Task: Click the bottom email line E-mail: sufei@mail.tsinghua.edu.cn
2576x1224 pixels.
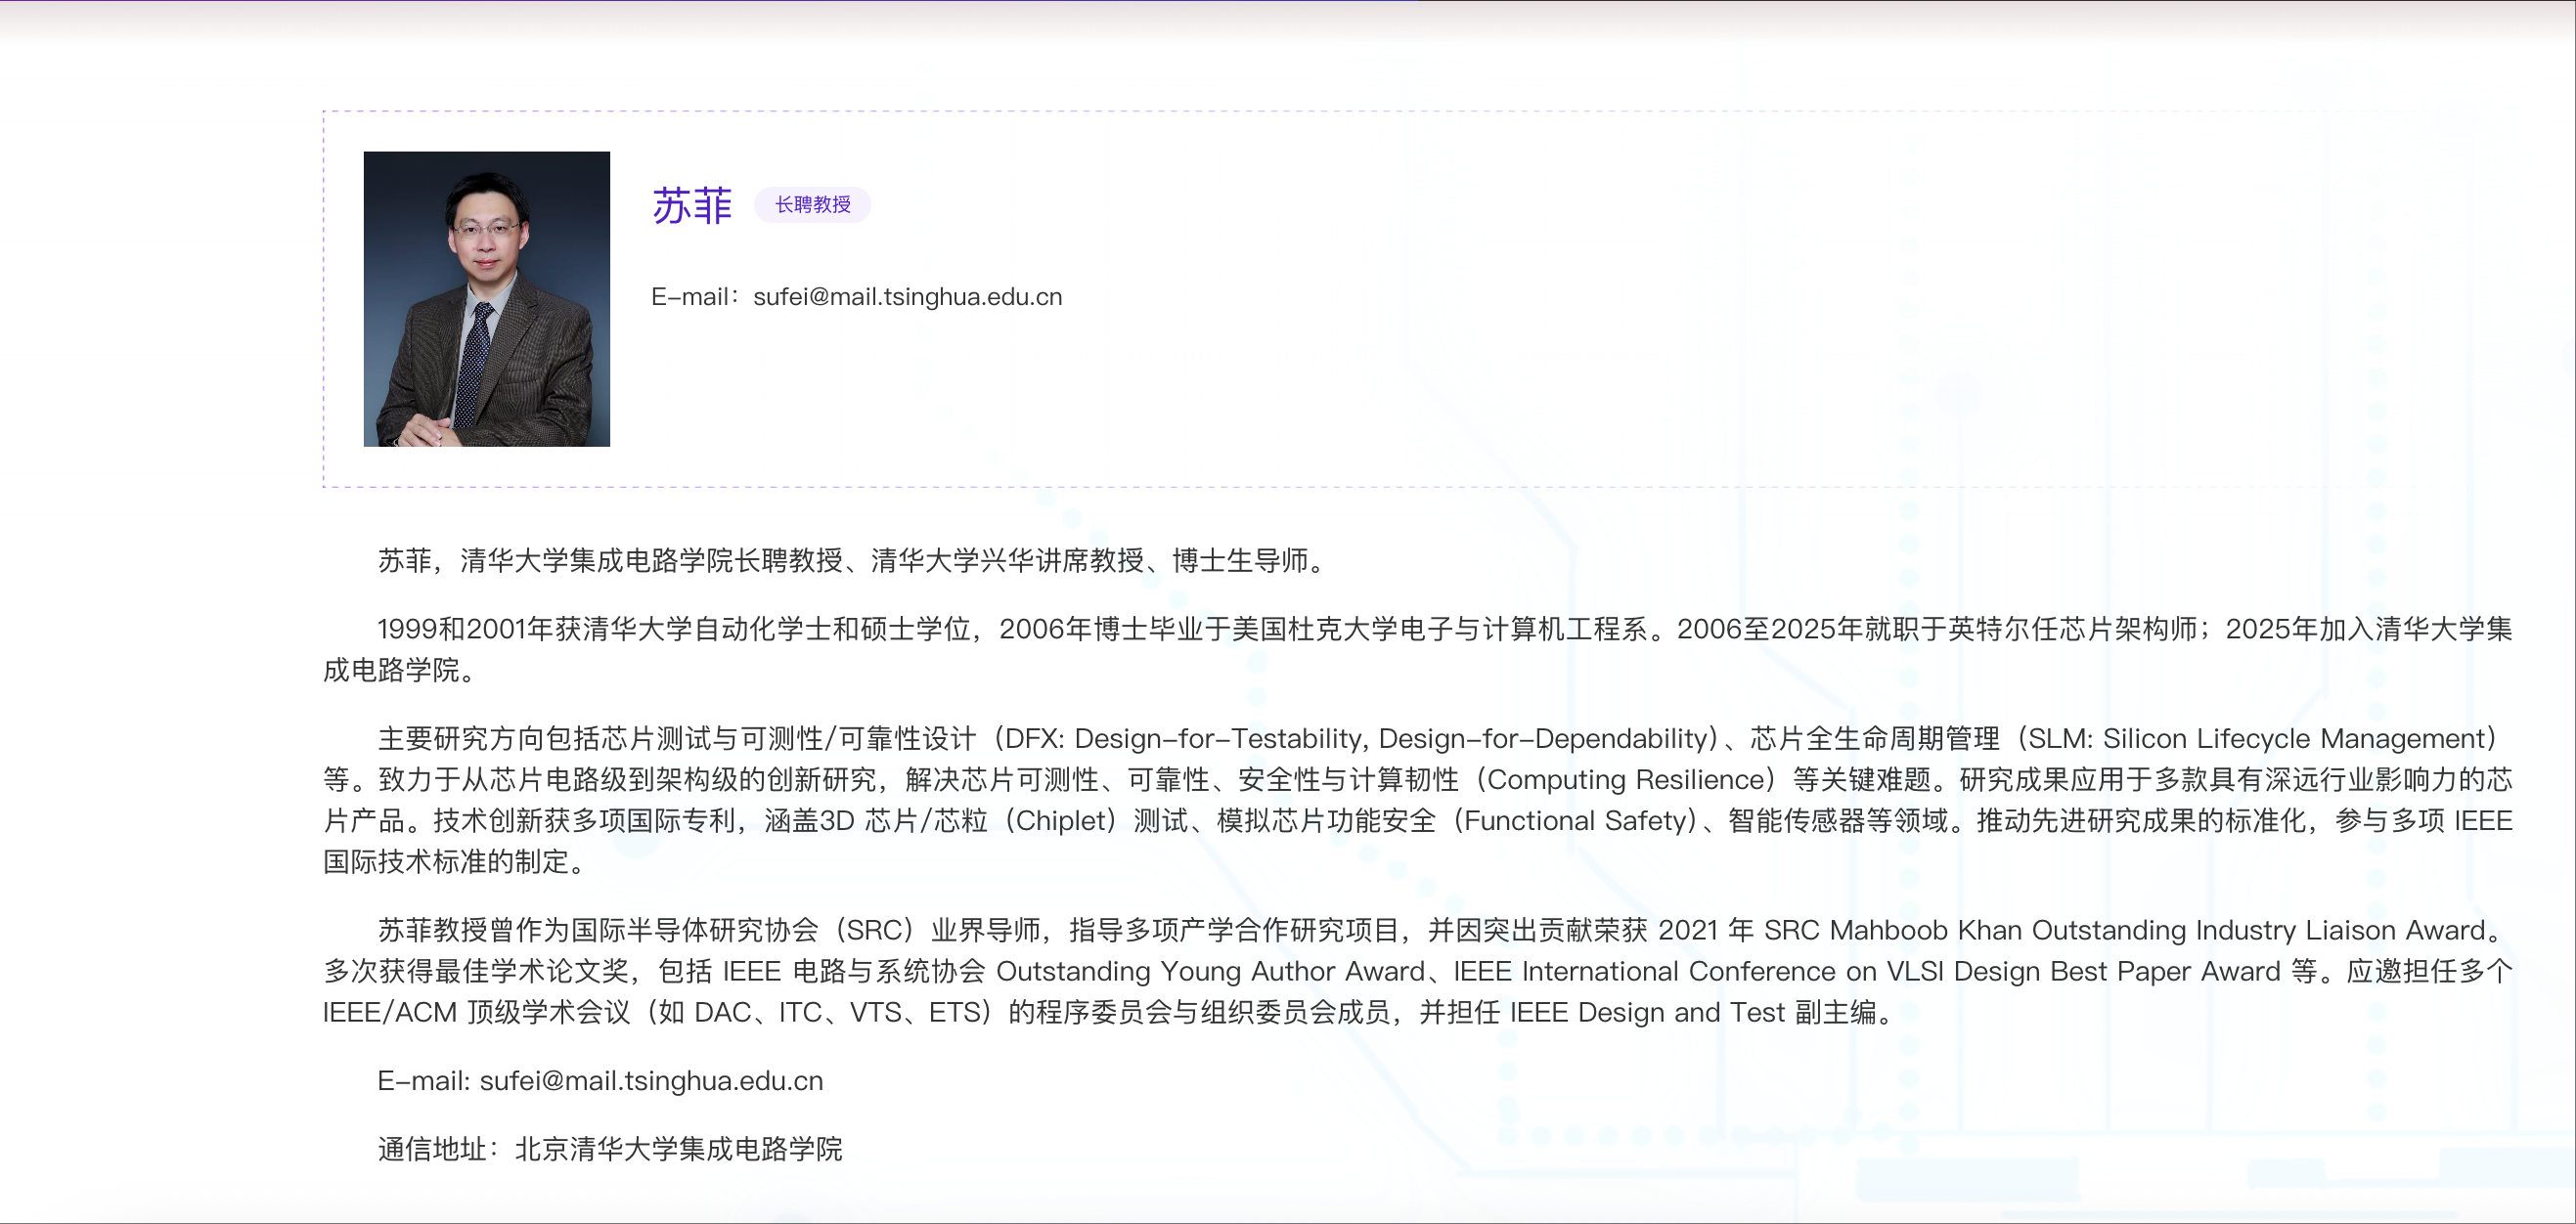Action: click(x=600, y=1081)
